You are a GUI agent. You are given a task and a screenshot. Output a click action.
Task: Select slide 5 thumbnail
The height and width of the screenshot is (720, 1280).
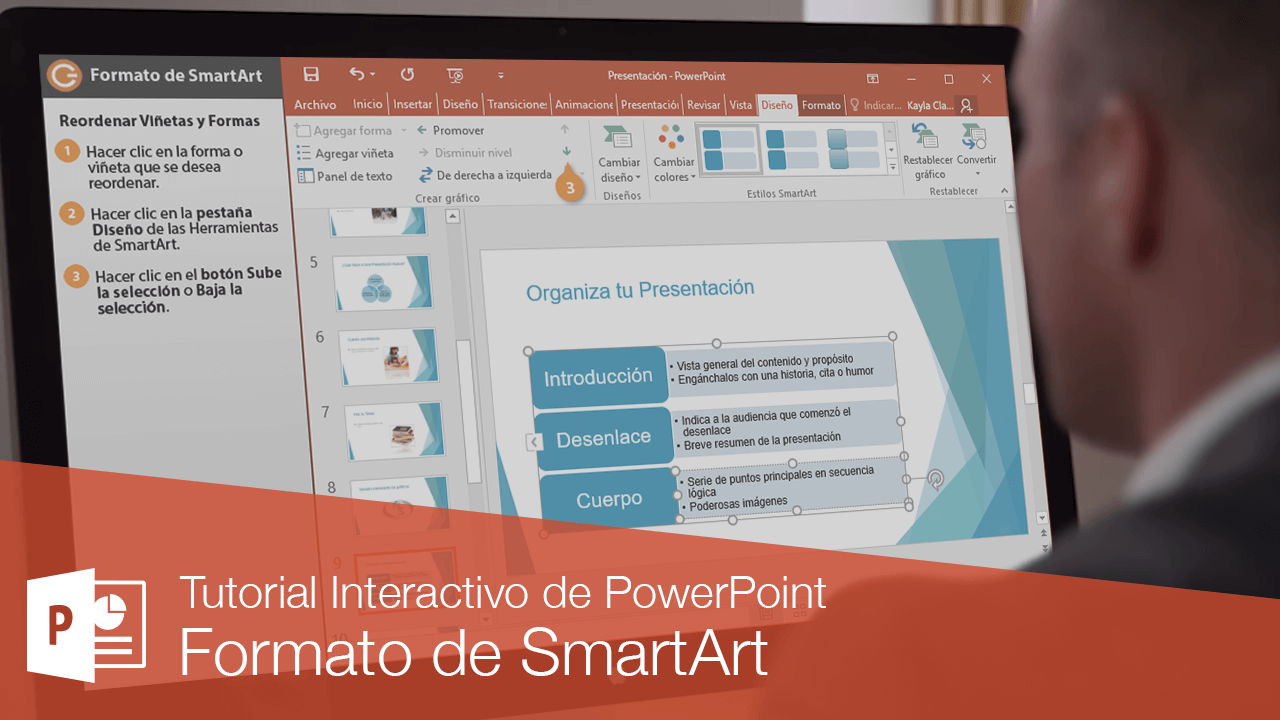pyautogui.click(x=382, y=282)
